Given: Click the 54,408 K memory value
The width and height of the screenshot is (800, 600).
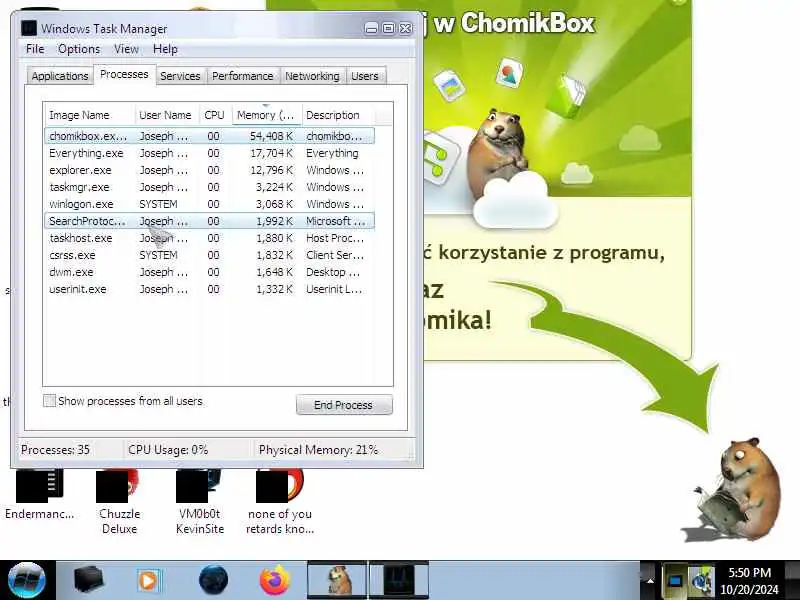Looking at the screenshot, I should pyautogui.click(x=271, y=136).
